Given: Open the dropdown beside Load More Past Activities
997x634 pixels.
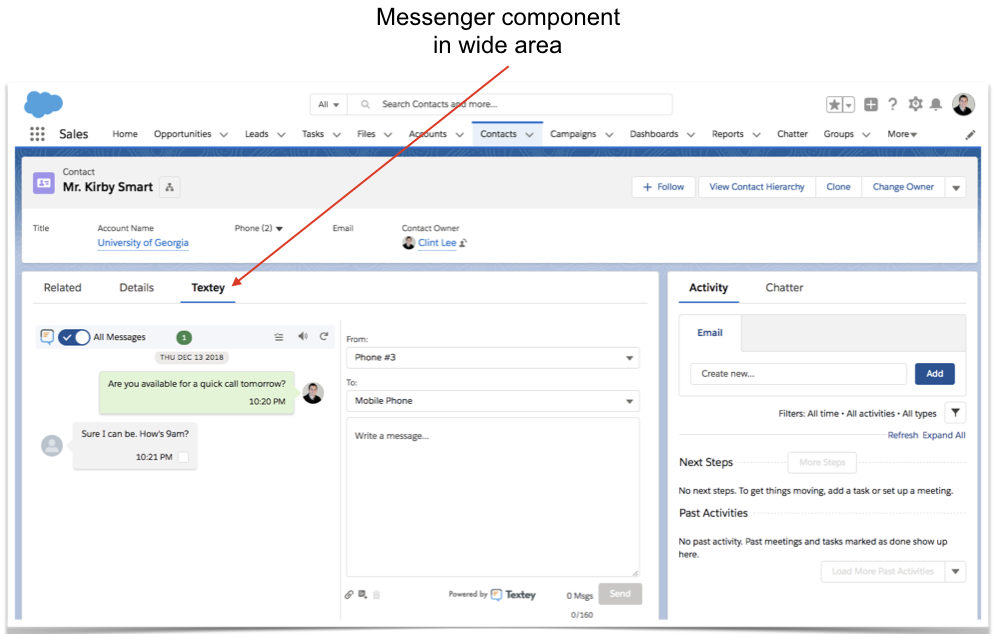Looking at the screenshot, I should 956,572.
